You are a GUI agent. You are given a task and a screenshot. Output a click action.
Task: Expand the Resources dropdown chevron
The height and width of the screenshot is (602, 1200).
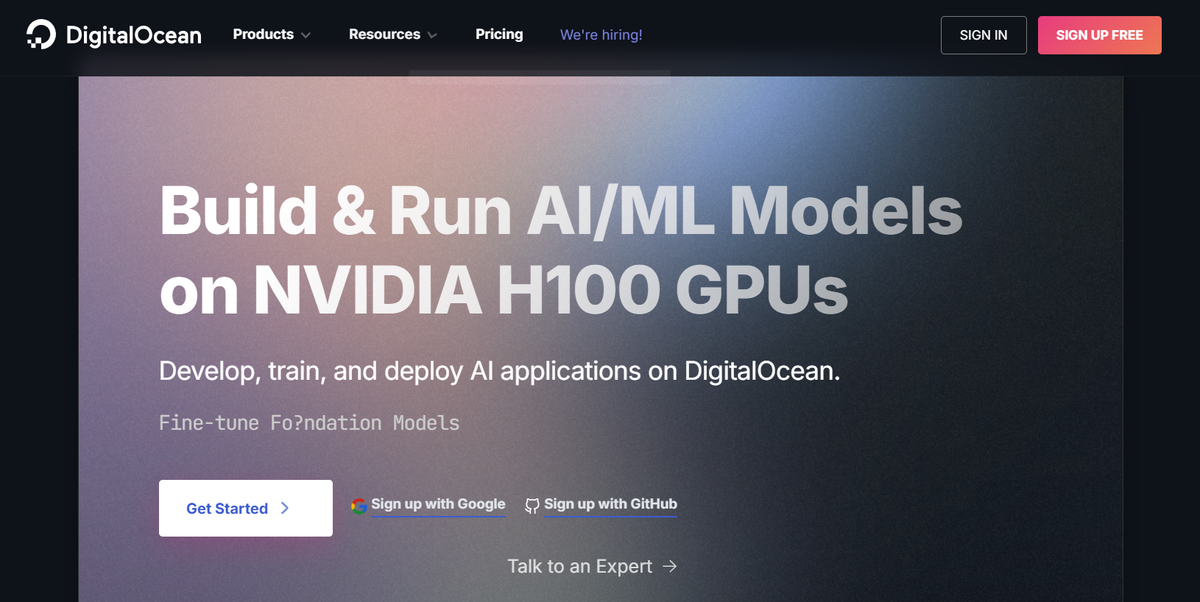432,35
